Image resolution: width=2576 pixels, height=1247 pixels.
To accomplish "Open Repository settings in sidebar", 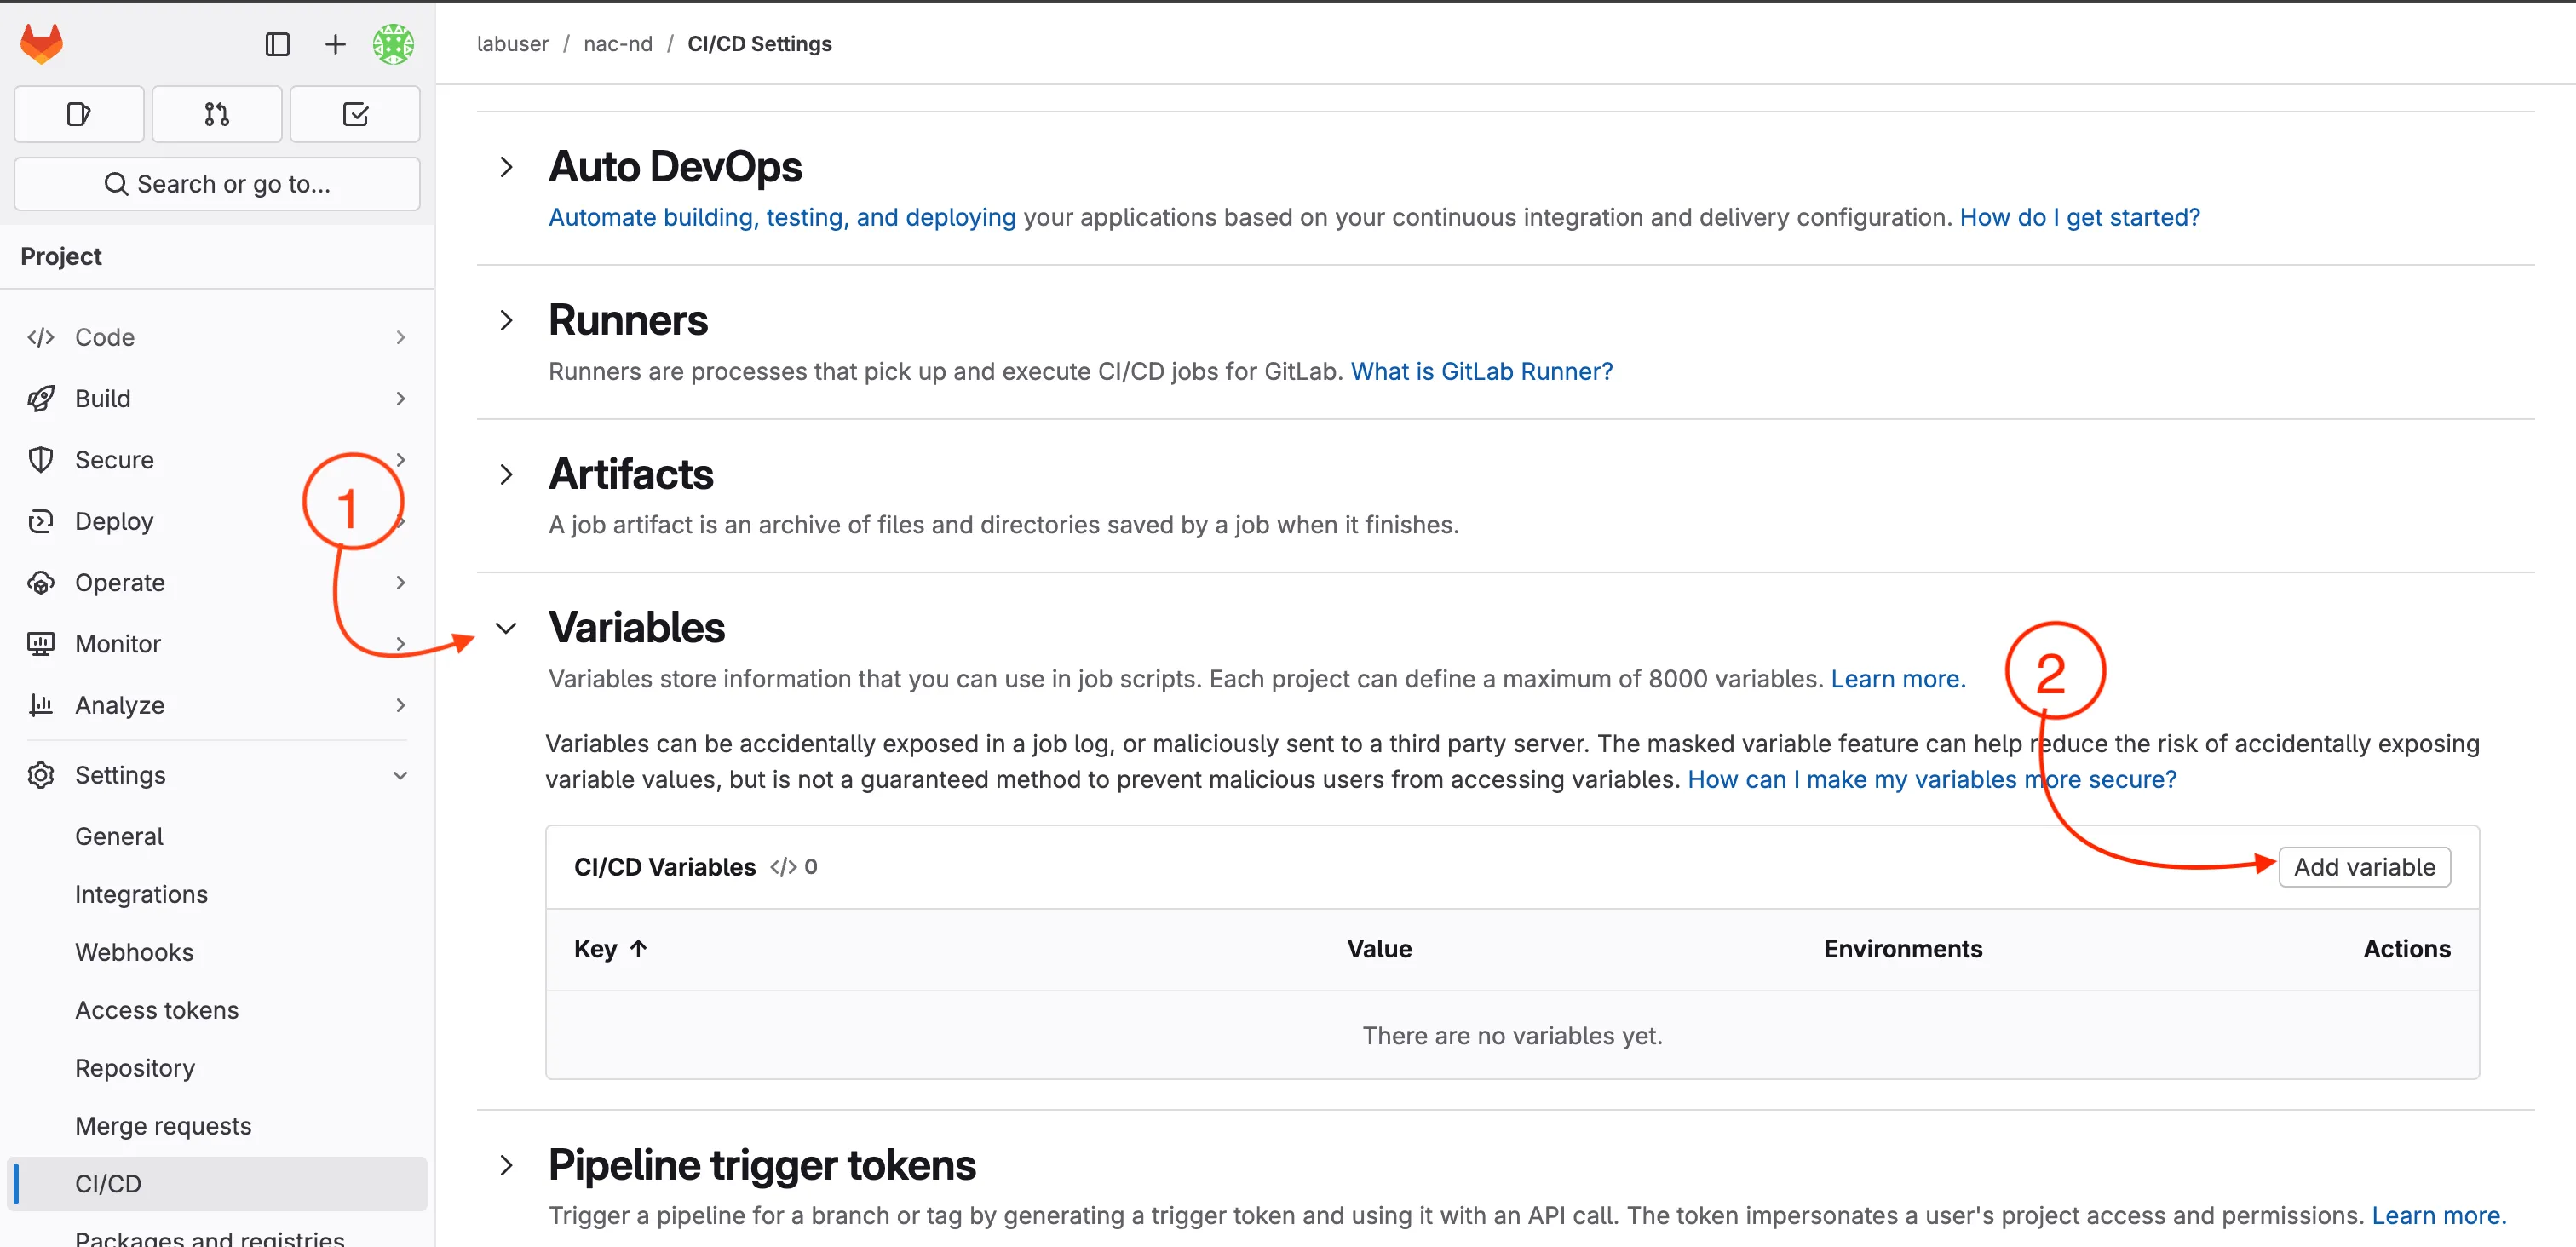I will 134,1068.
